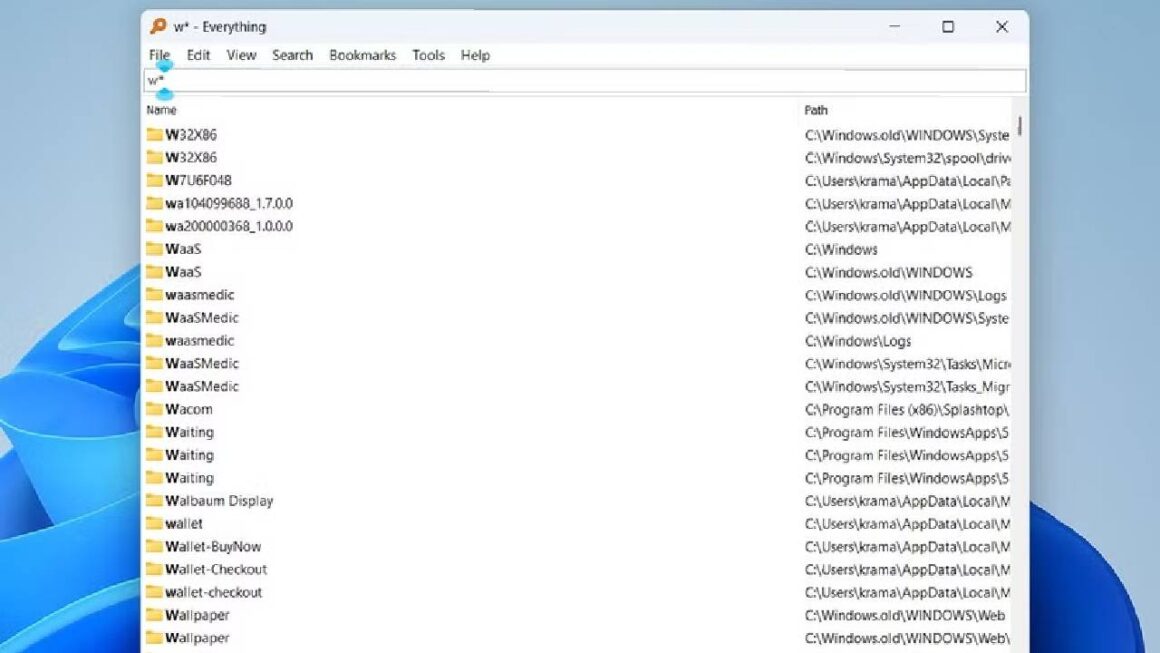Select the lowercase wallet folder icon

click(x=154, y=523)
